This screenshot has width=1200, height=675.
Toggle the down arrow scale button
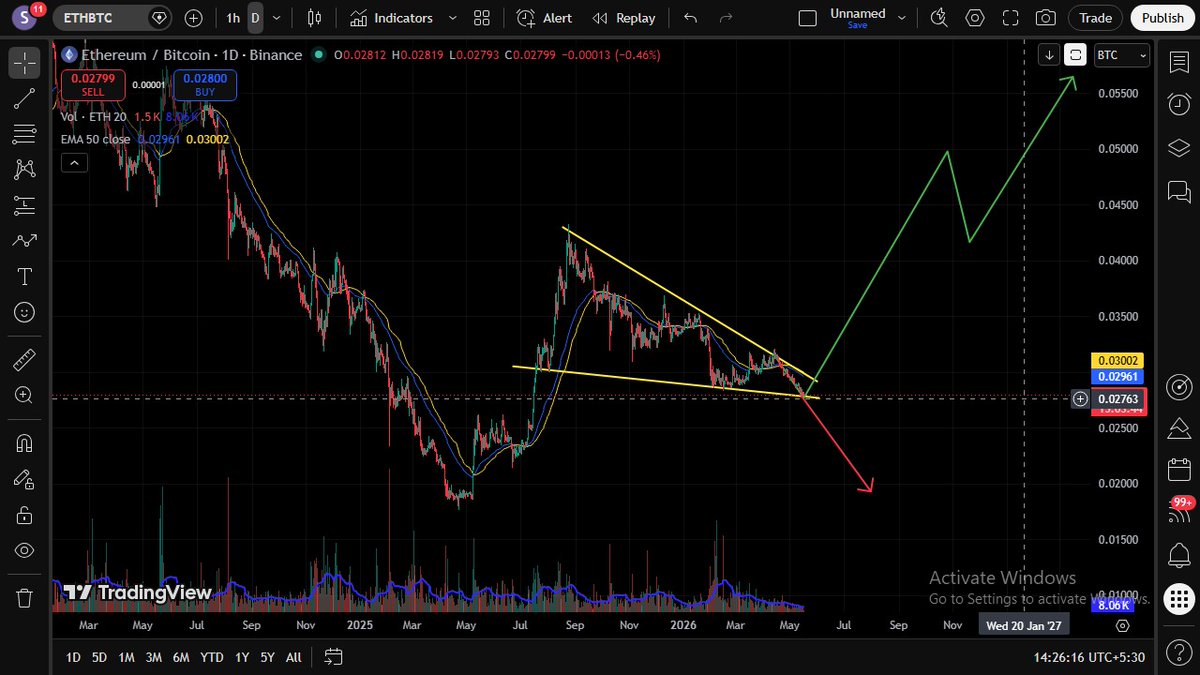tap(1049, 55)
